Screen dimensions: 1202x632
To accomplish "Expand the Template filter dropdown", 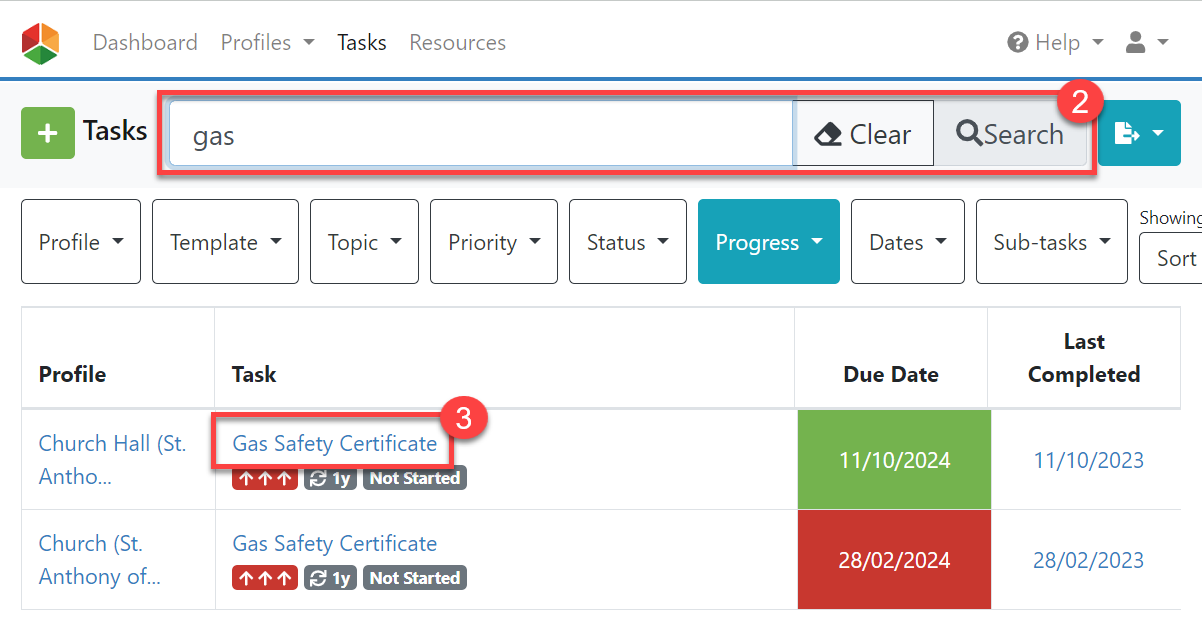I will [x=225, y=242].
